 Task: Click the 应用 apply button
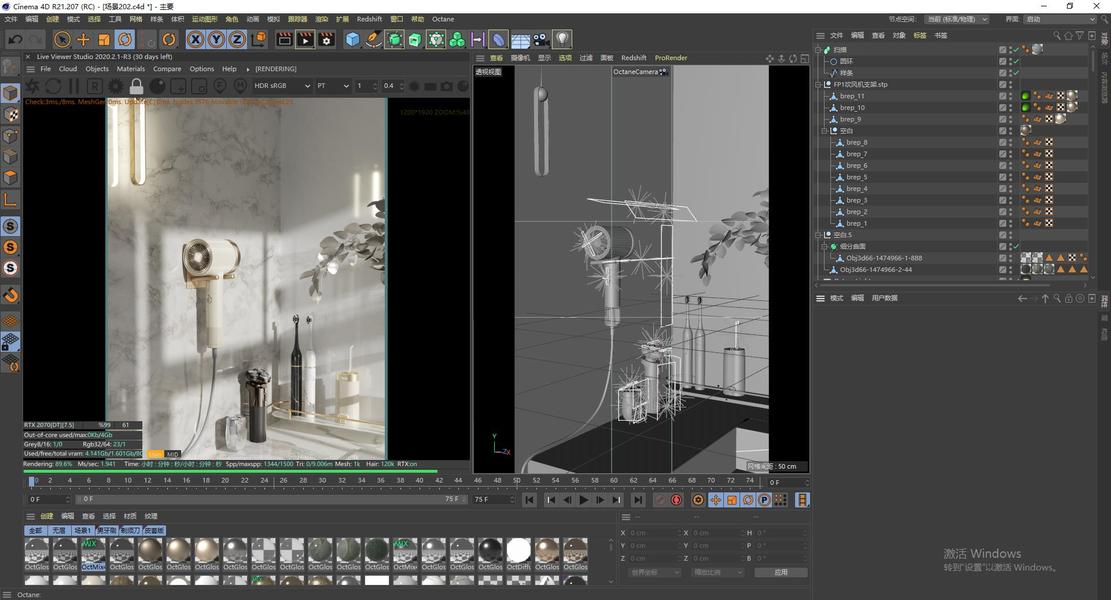(780, 572)
